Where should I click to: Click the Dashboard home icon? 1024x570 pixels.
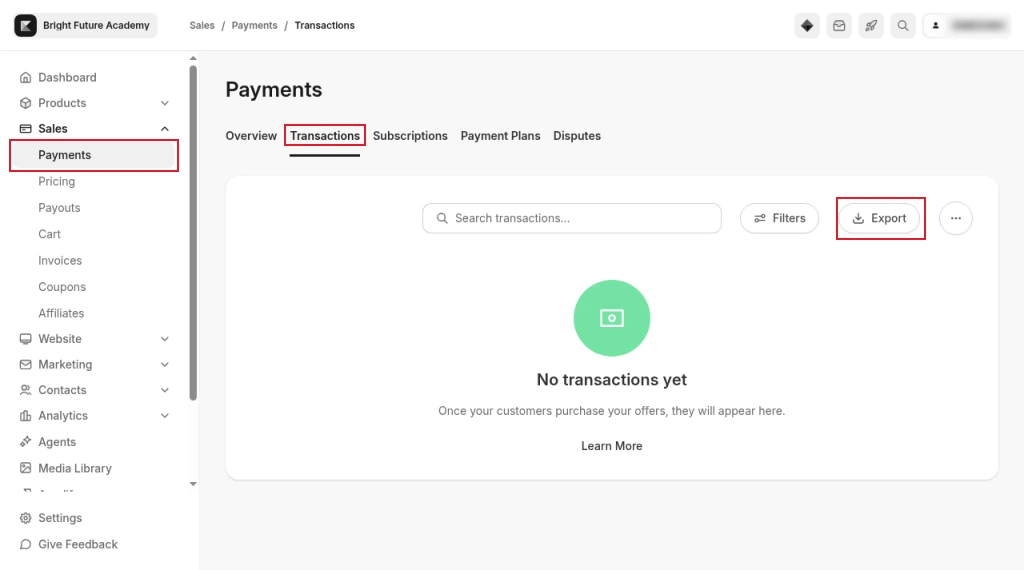(25, 78)
